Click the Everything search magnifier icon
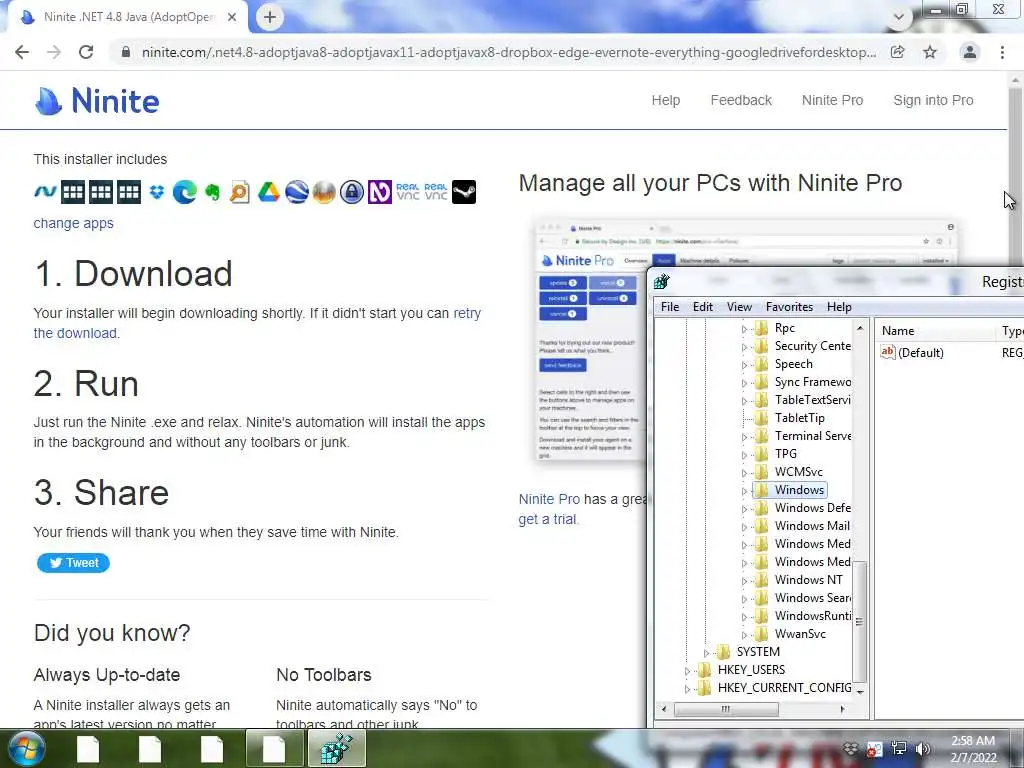 pyautogui.click(x=240, y=192)
